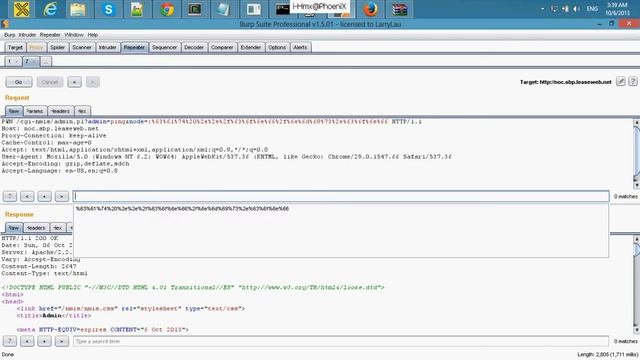Viewport: 640px width, 360px height.
Task: Add a new Repeater tab with ...
Action: coord(46,62)
